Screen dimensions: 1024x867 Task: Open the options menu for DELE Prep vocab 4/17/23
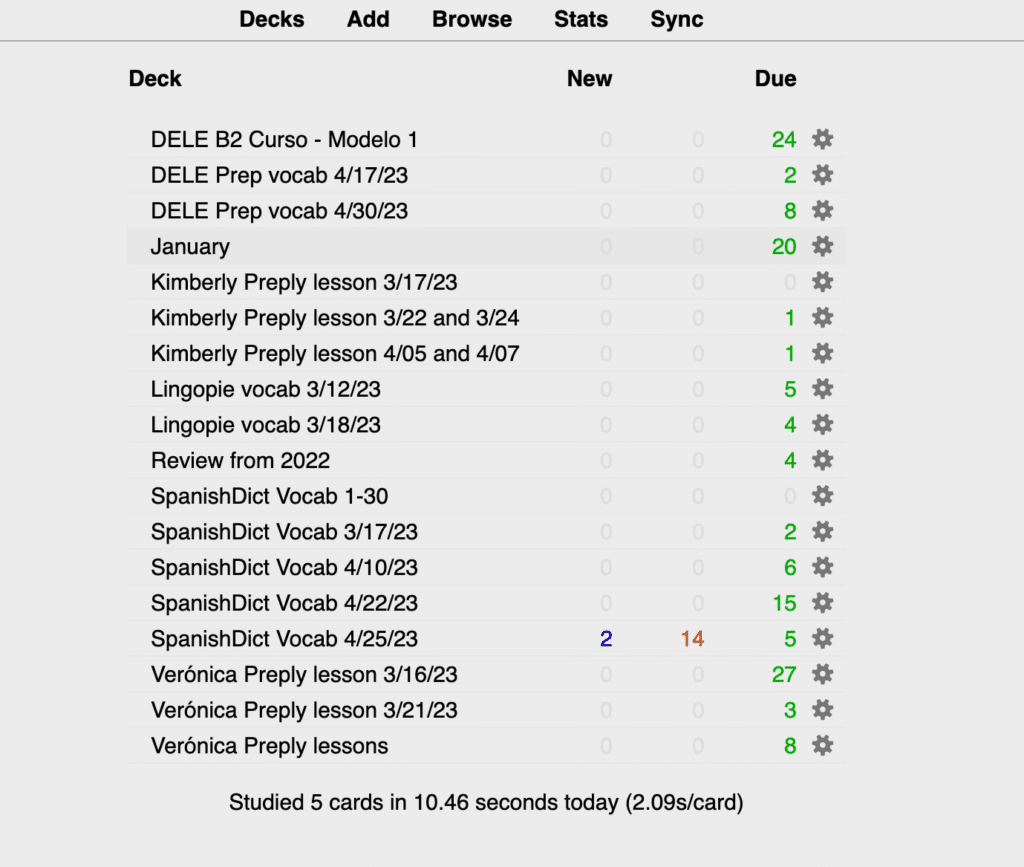pos(822,175)
